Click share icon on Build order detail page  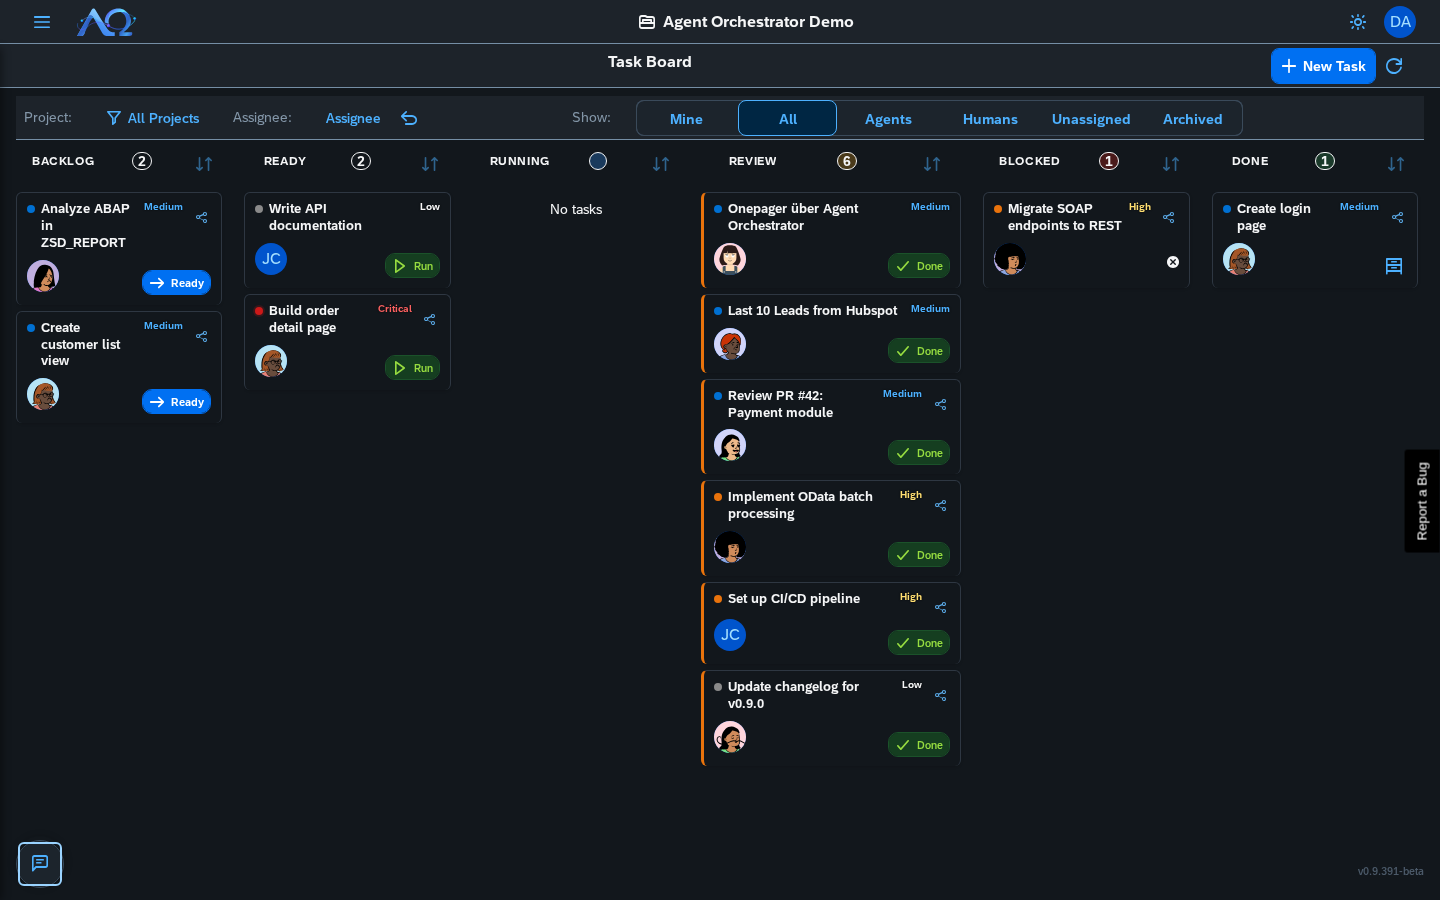(x=430, y=319)
